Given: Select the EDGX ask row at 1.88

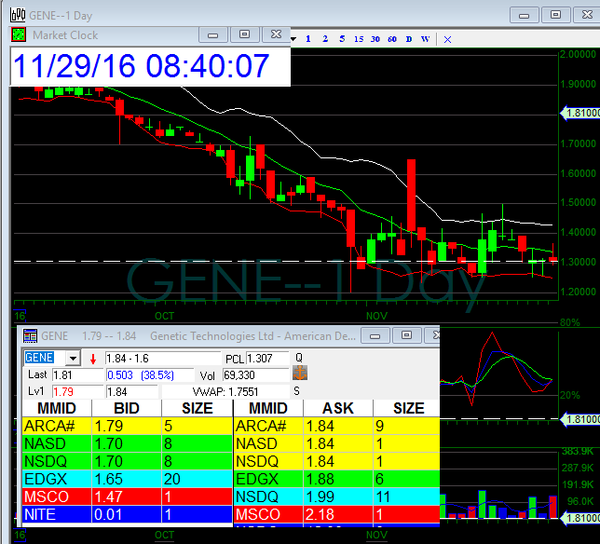Looking at the screenshot, I should click(x=336, y=478).
